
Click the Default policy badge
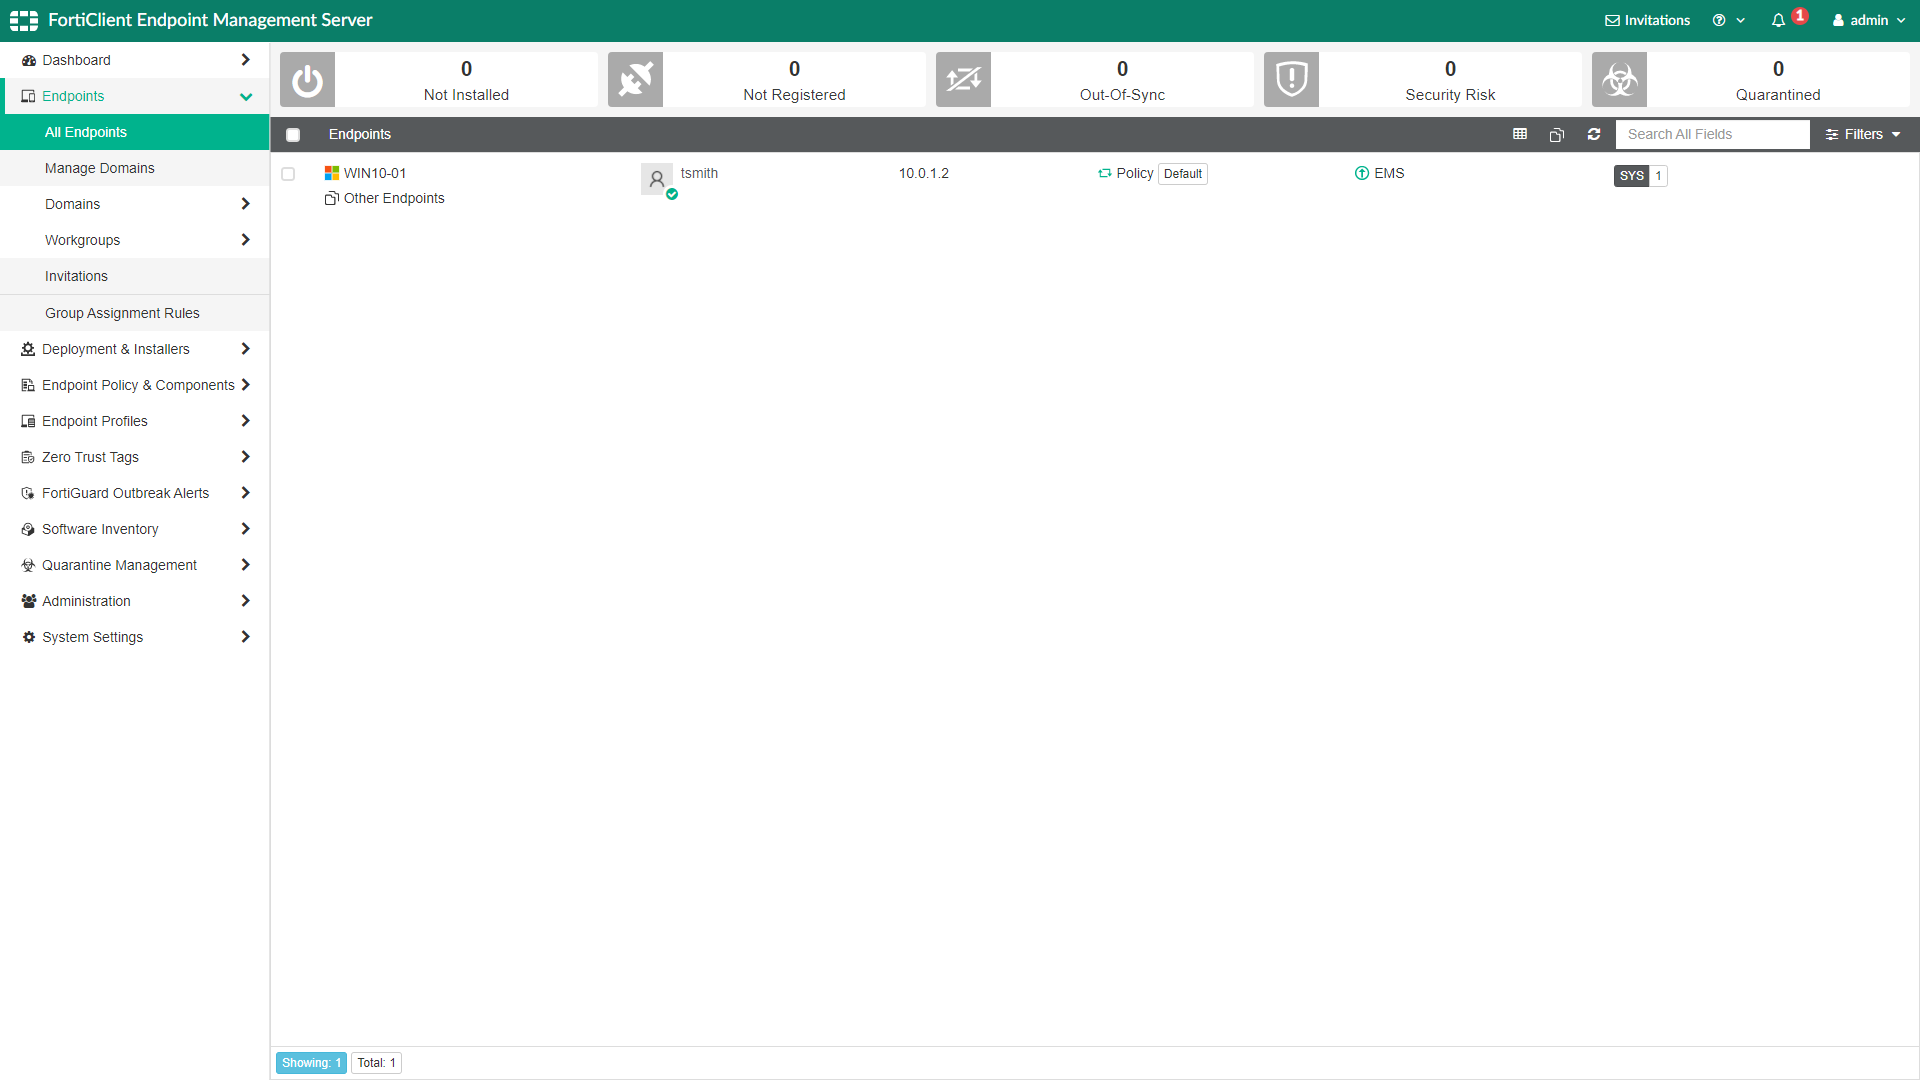pos(1182,174)
